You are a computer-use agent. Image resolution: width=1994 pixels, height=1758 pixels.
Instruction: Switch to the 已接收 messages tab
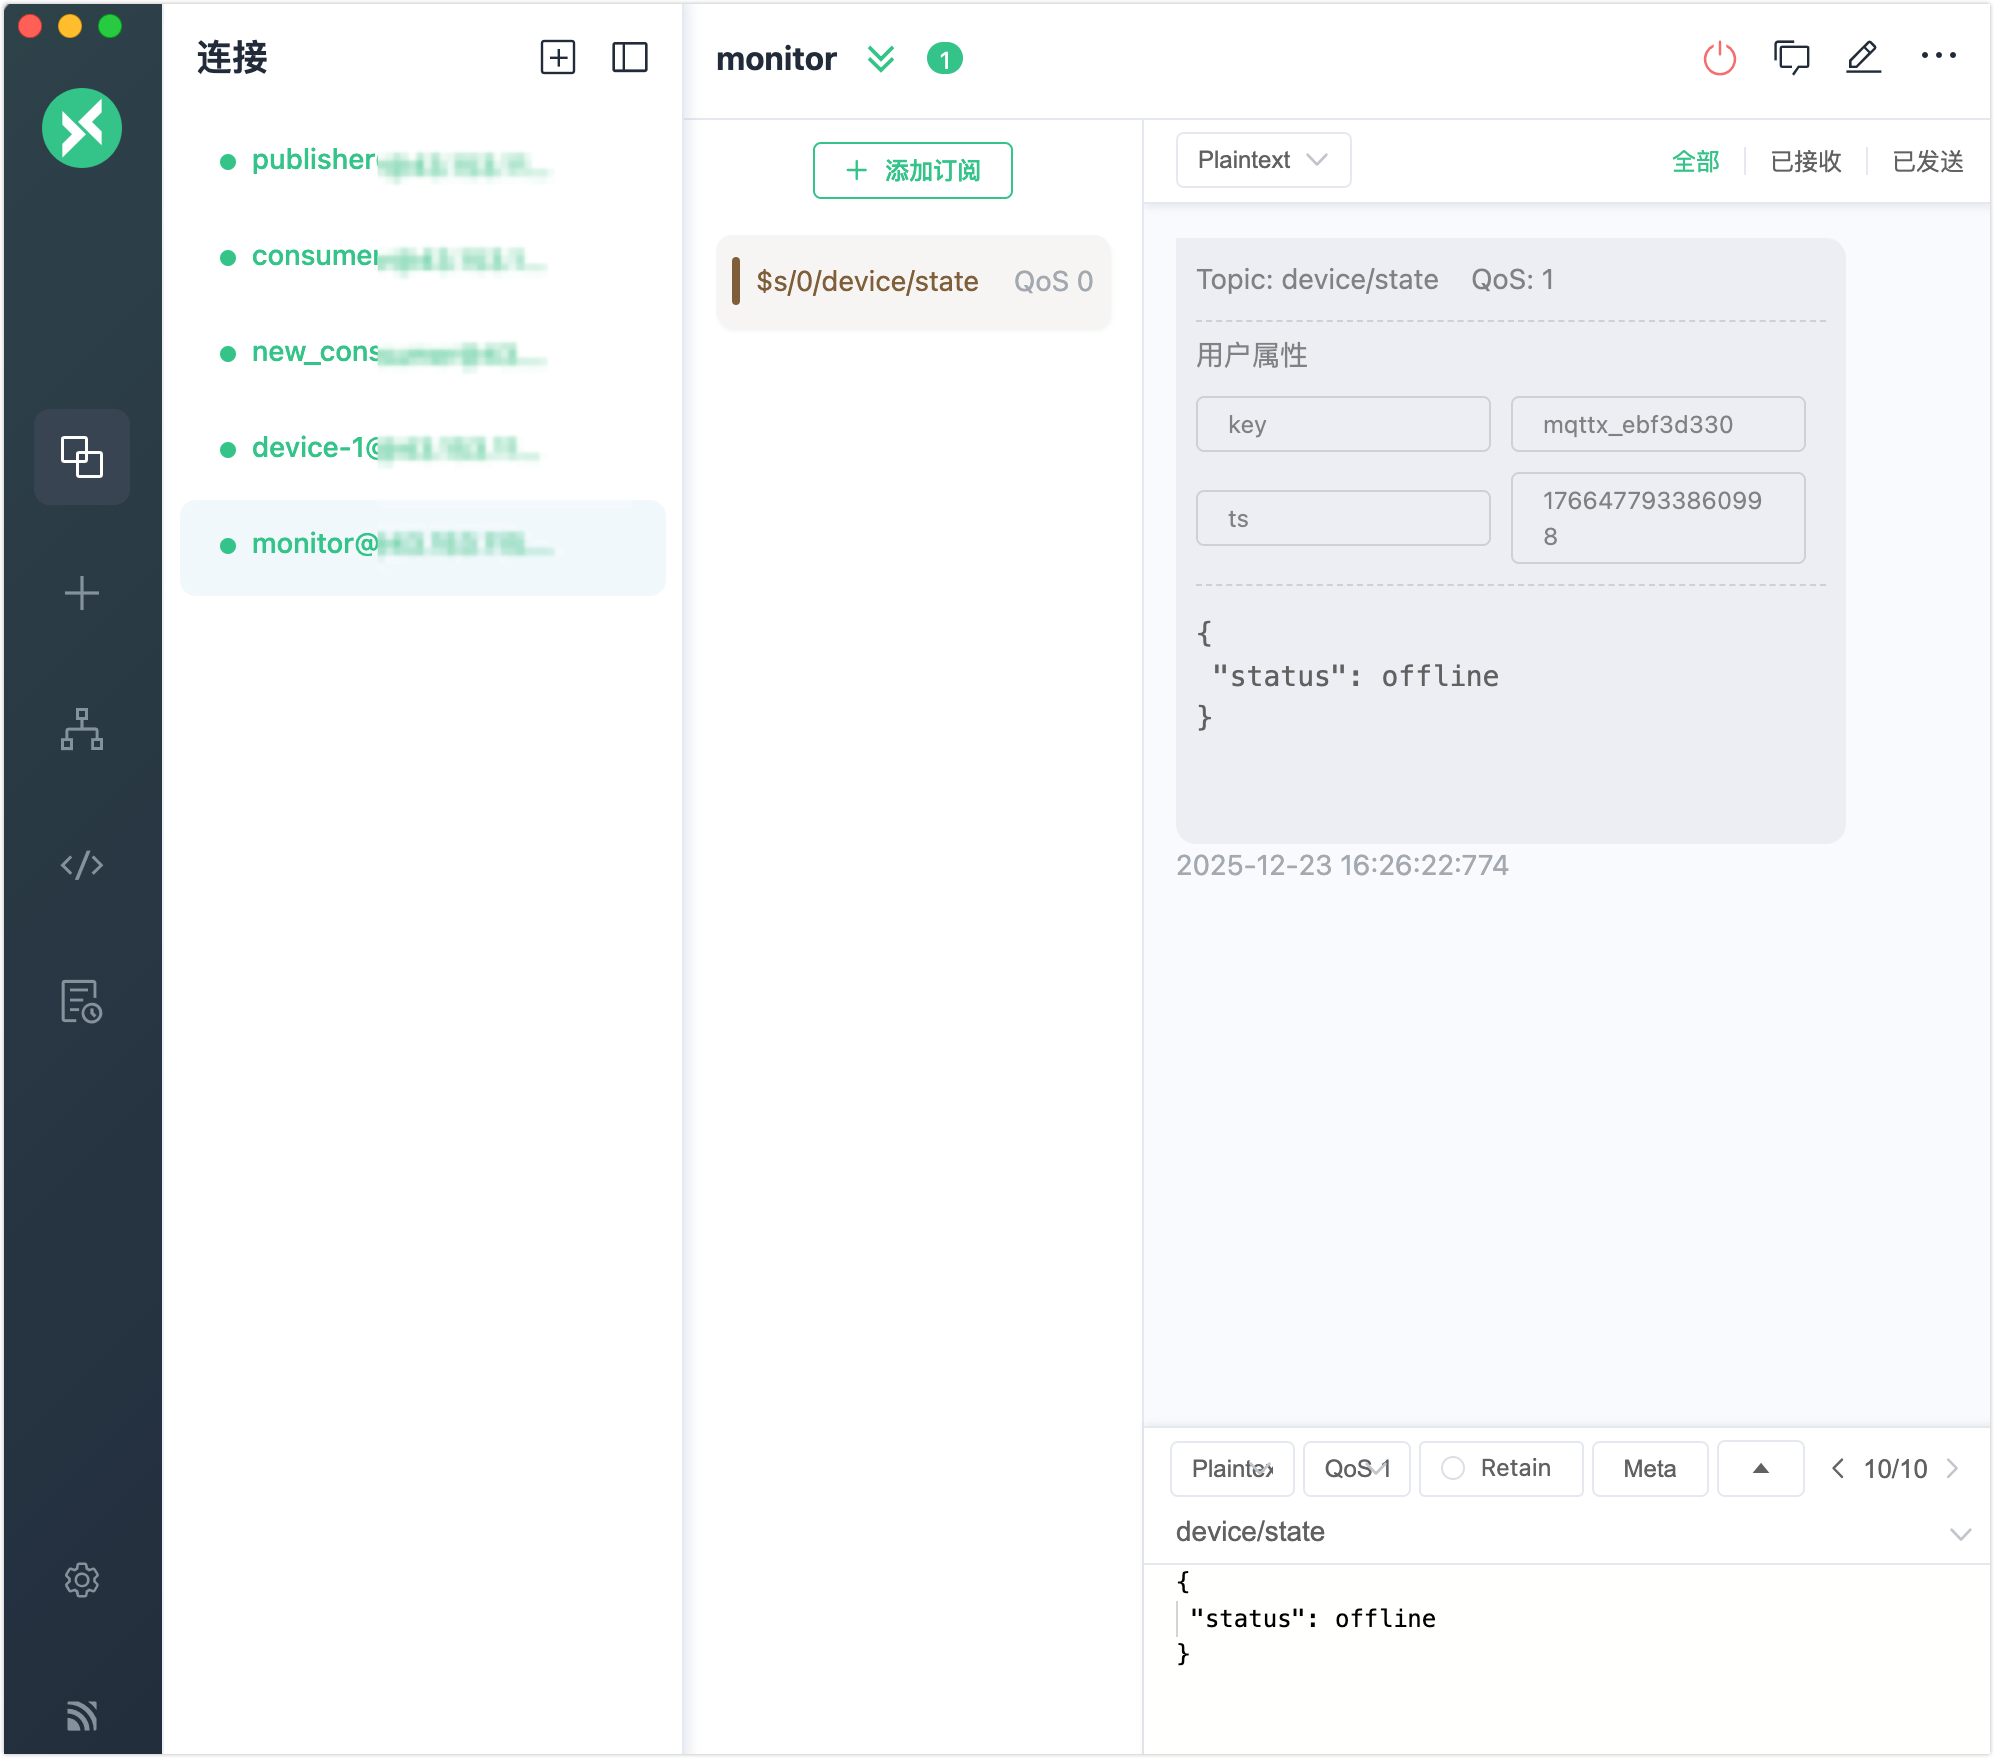[1806, 161]
